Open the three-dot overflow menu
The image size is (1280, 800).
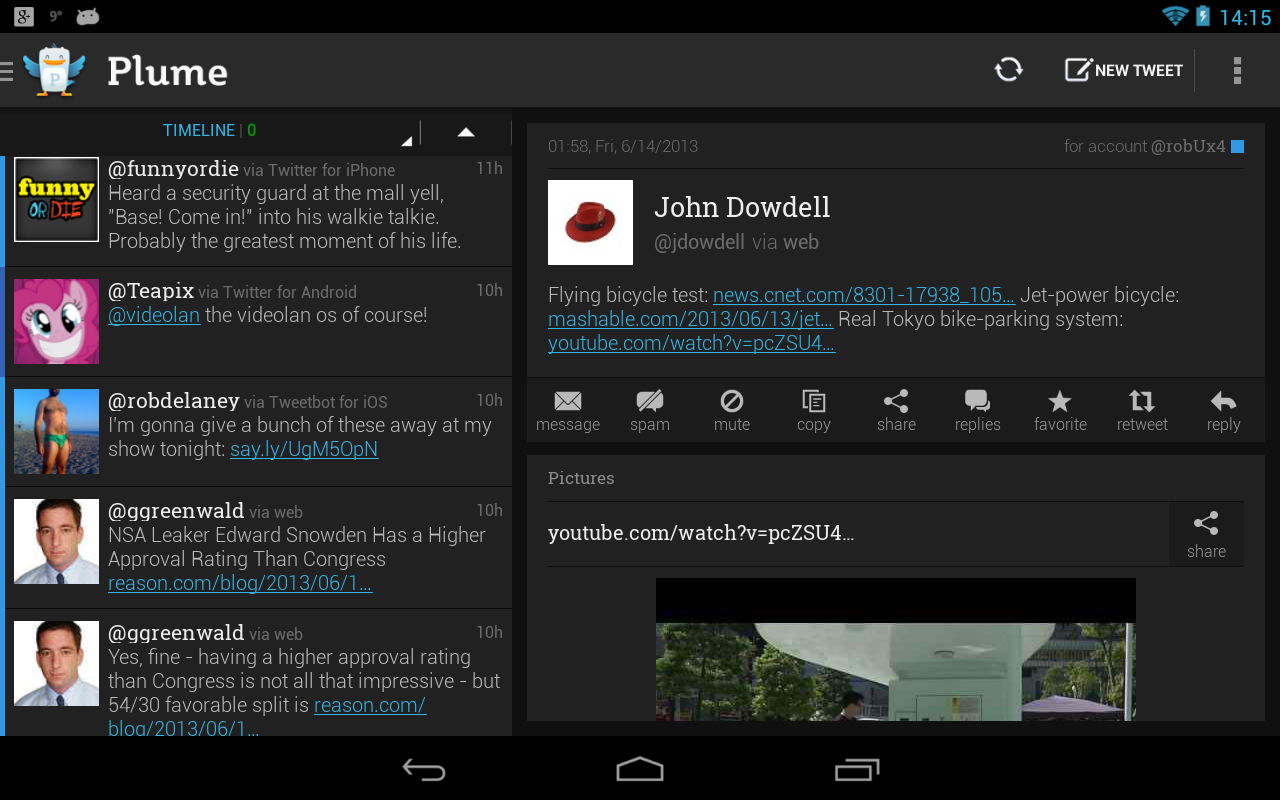point(1237,70)
